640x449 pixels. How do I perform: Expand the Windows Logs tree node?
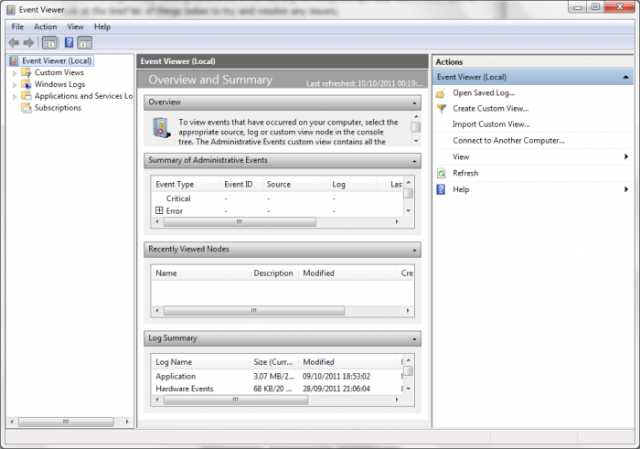[15, 85]
